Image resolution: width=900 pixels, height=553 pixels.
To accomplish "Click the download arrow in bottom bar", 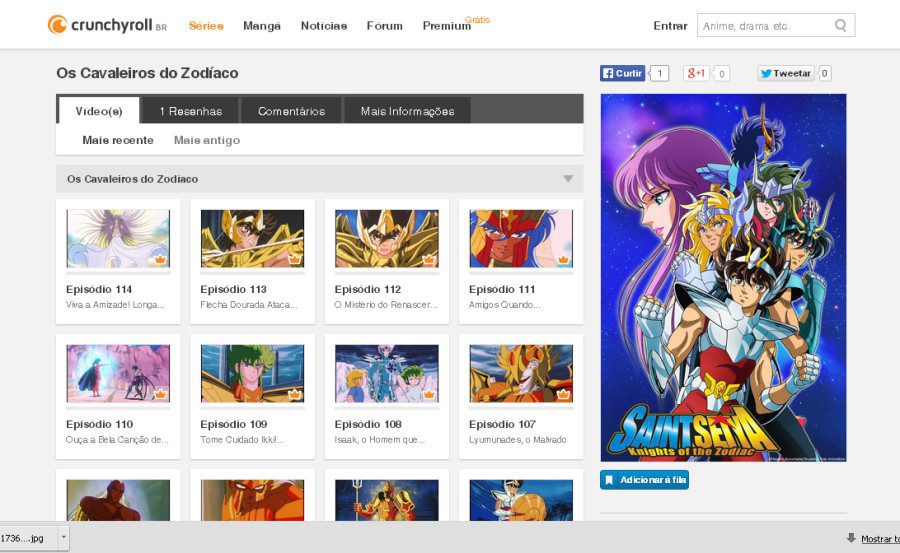I will tap(851, 538).
